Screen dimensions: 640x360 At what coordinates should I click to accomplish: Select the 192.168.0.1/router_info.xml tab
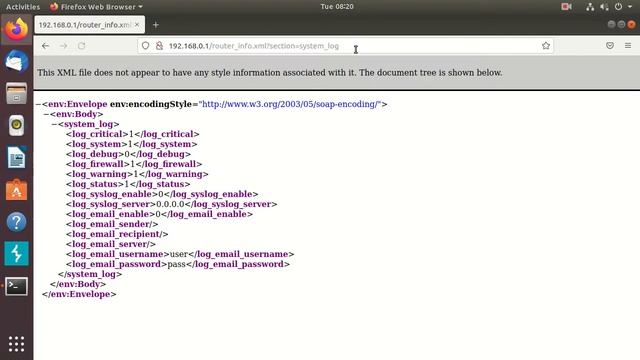[x=89, y=25]
